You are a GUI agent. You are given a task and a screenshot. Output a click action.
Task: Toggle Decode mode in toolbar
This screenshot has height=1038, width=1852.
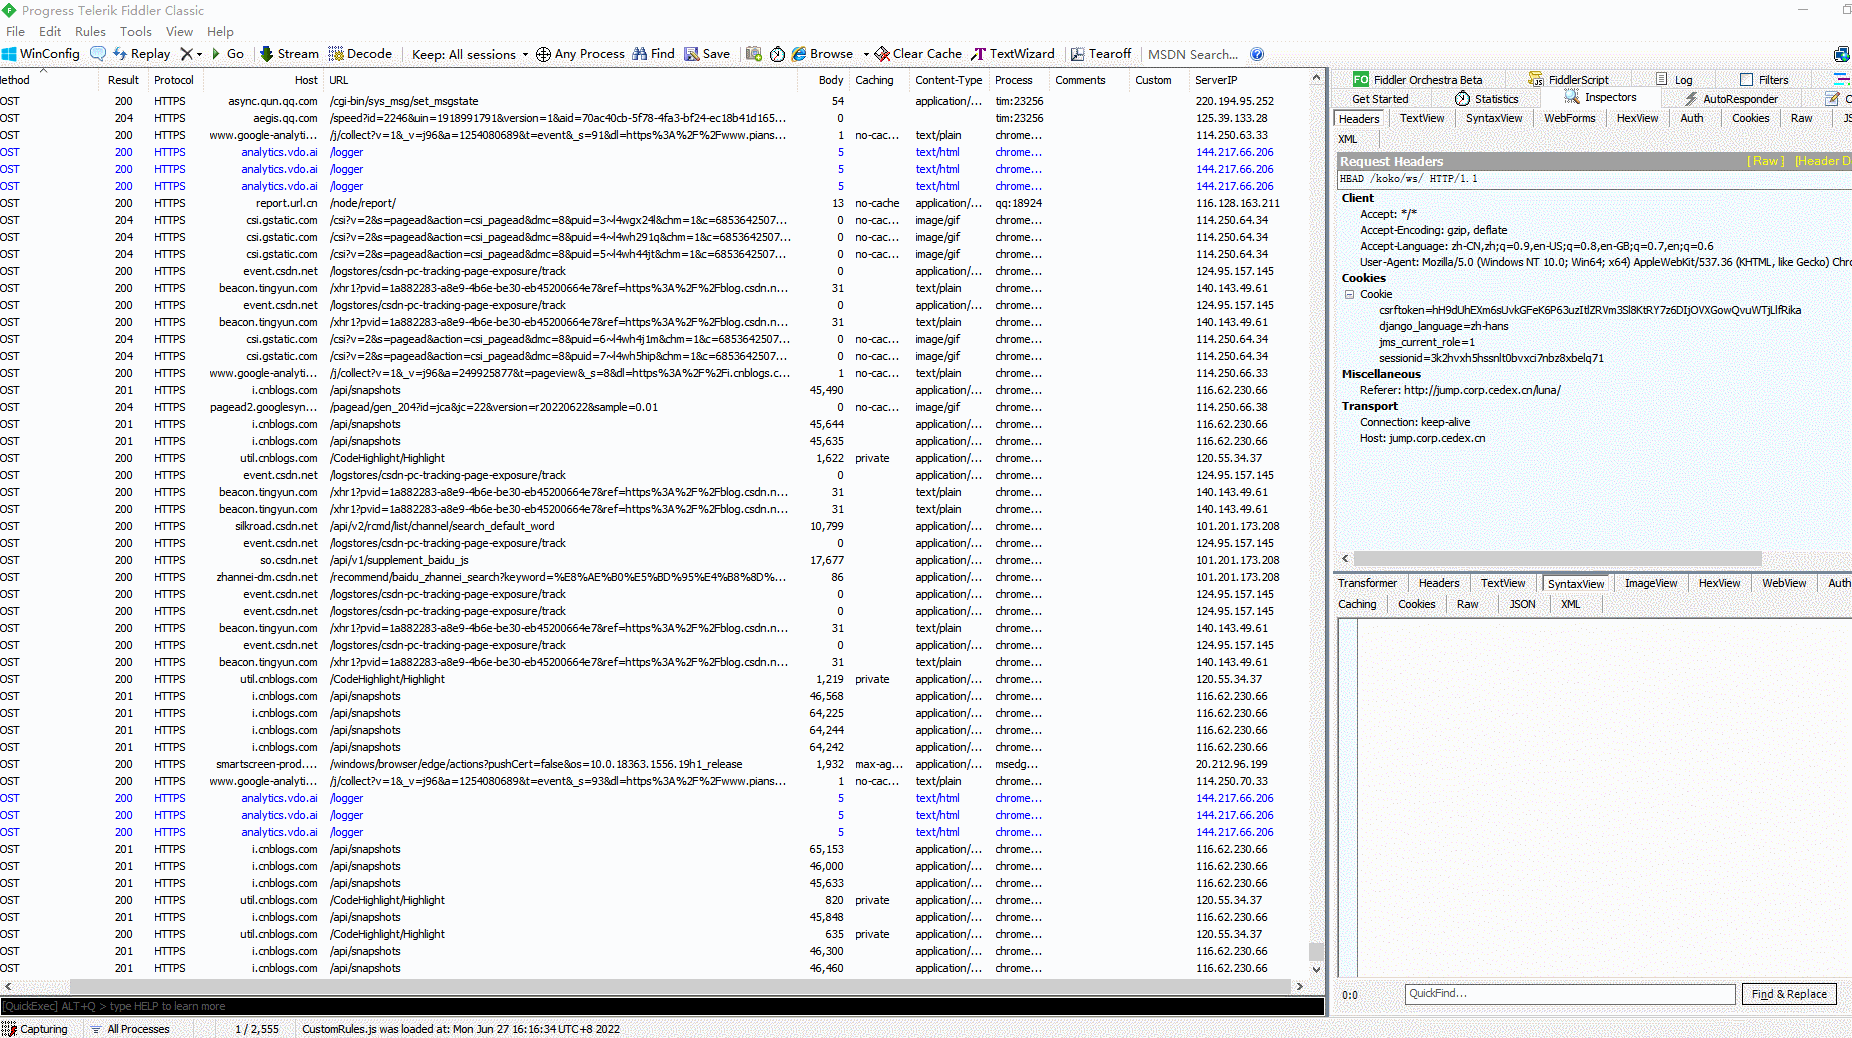point(360,54)
